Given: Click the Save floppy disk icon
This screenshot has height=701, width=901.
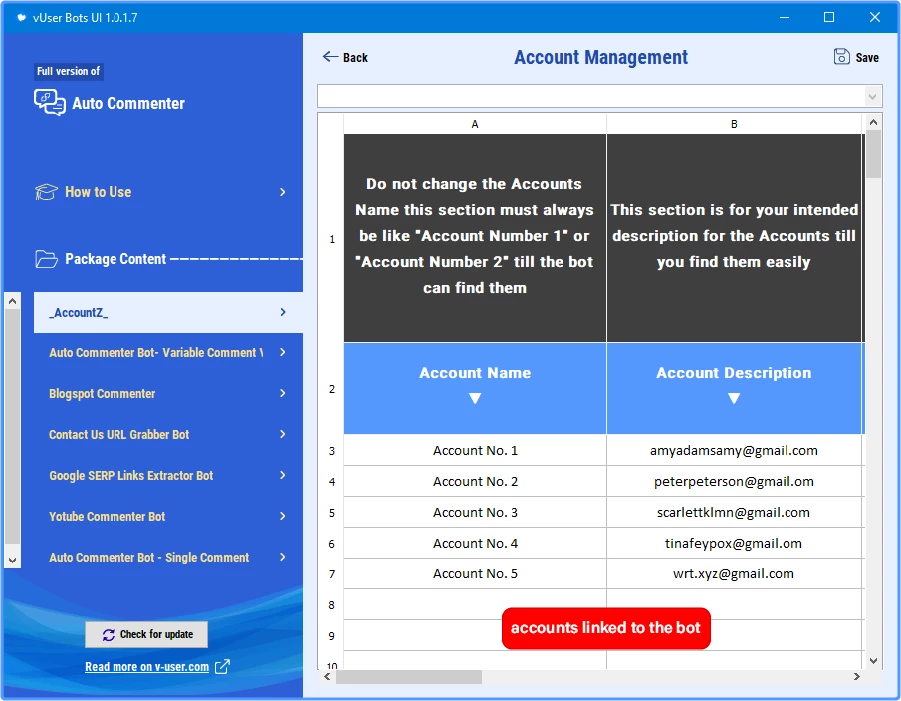Looking at the screenshot, I should click(841, 56).
